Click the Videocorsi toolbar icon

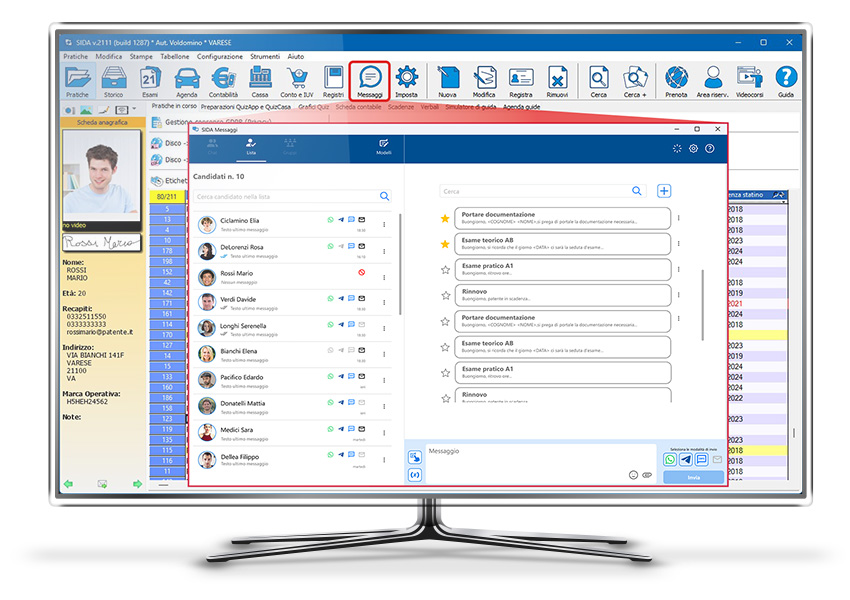[749, 80]
